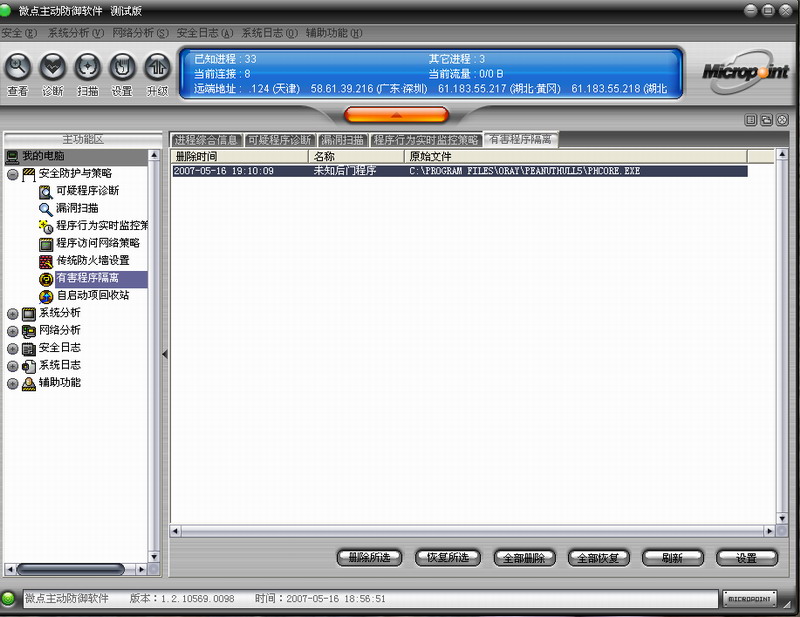Click the sidebar down scroll arrow

point(154,557)
